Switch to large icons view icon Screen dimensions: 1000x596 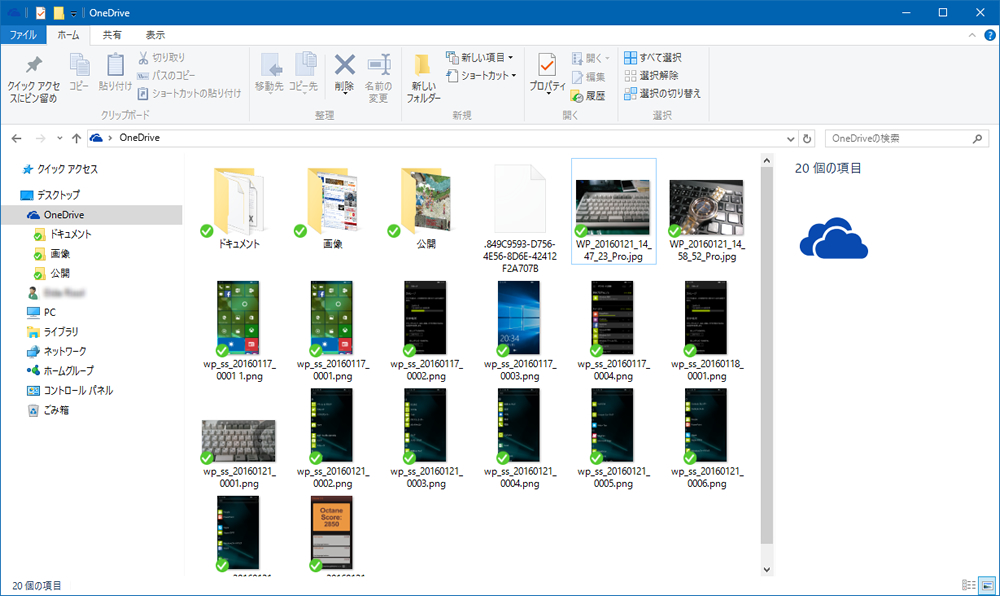(987, 585)
